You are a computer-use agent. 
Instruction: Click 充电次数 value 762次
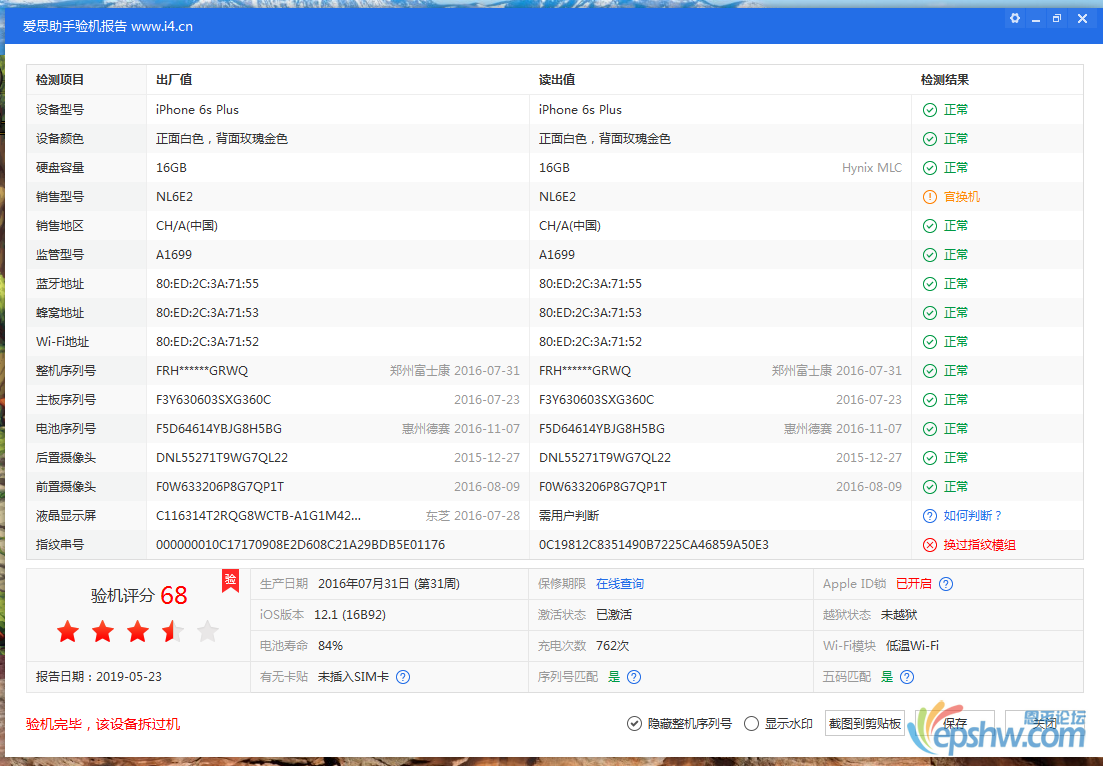pos(613,646)
